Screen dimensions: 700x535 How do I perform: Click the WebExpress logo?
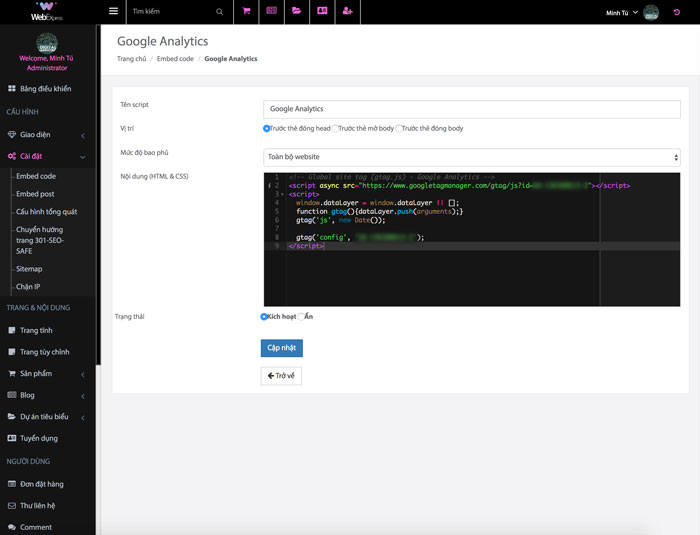click(46, 12)
